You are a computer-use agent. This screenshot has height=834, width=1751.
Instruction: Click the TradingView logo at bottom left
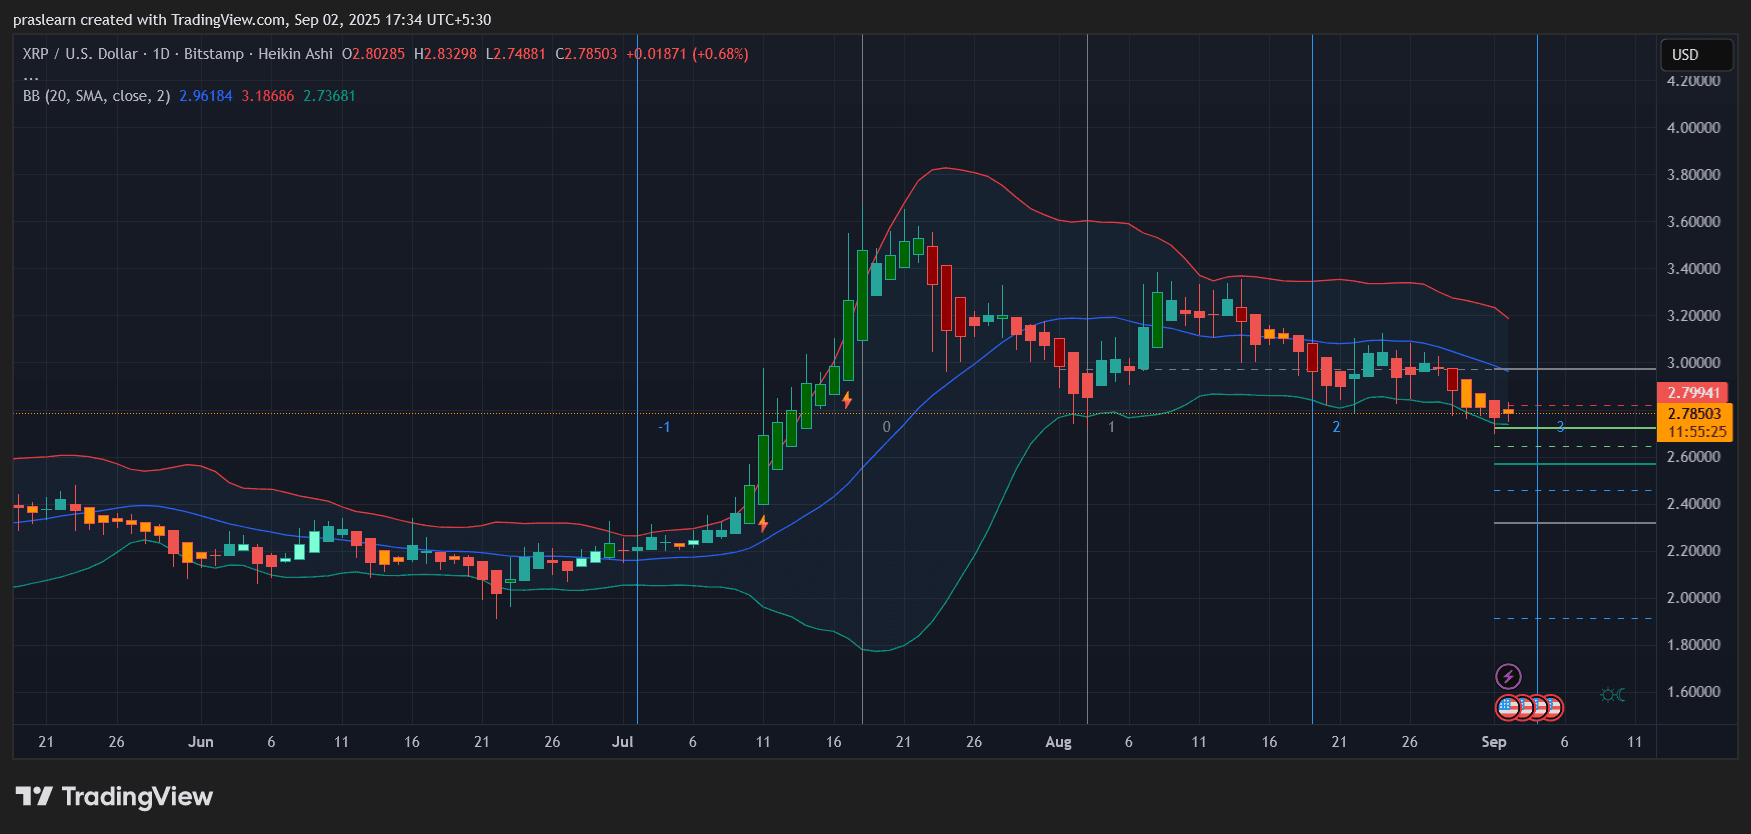click(114, 797)
